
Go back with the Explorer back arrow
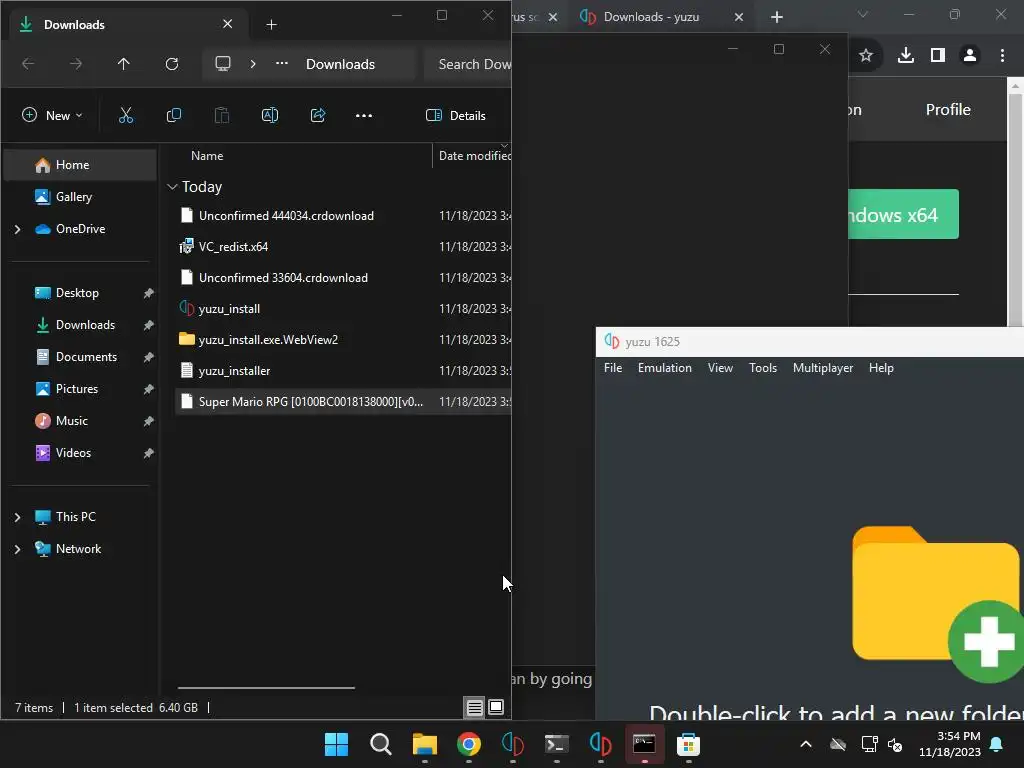[28, 64]
